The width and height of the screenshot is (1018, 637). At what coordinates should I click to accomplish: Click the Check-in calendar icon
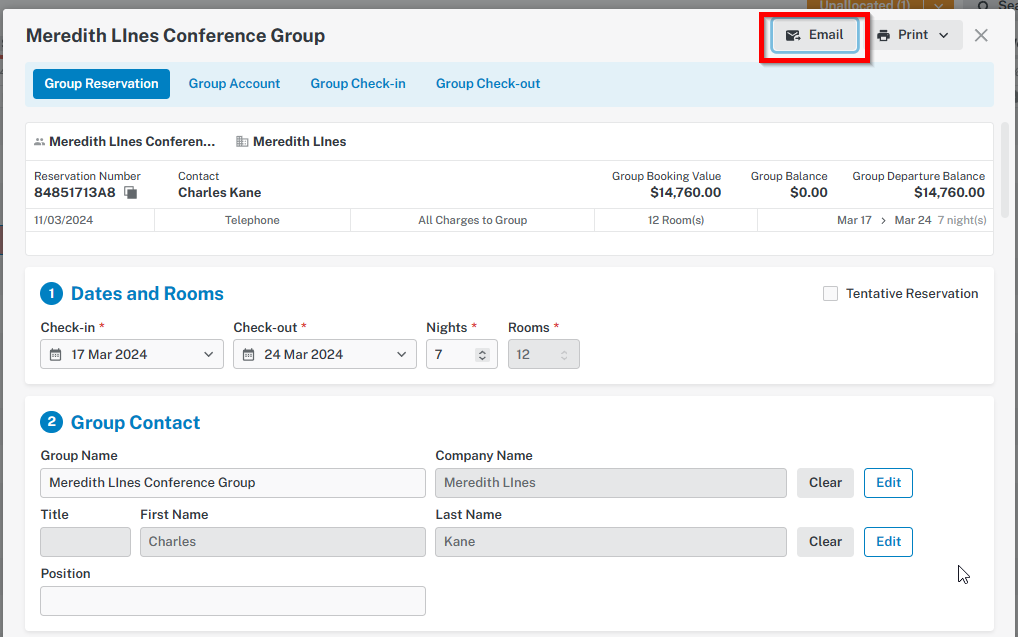tap(56, 355)
